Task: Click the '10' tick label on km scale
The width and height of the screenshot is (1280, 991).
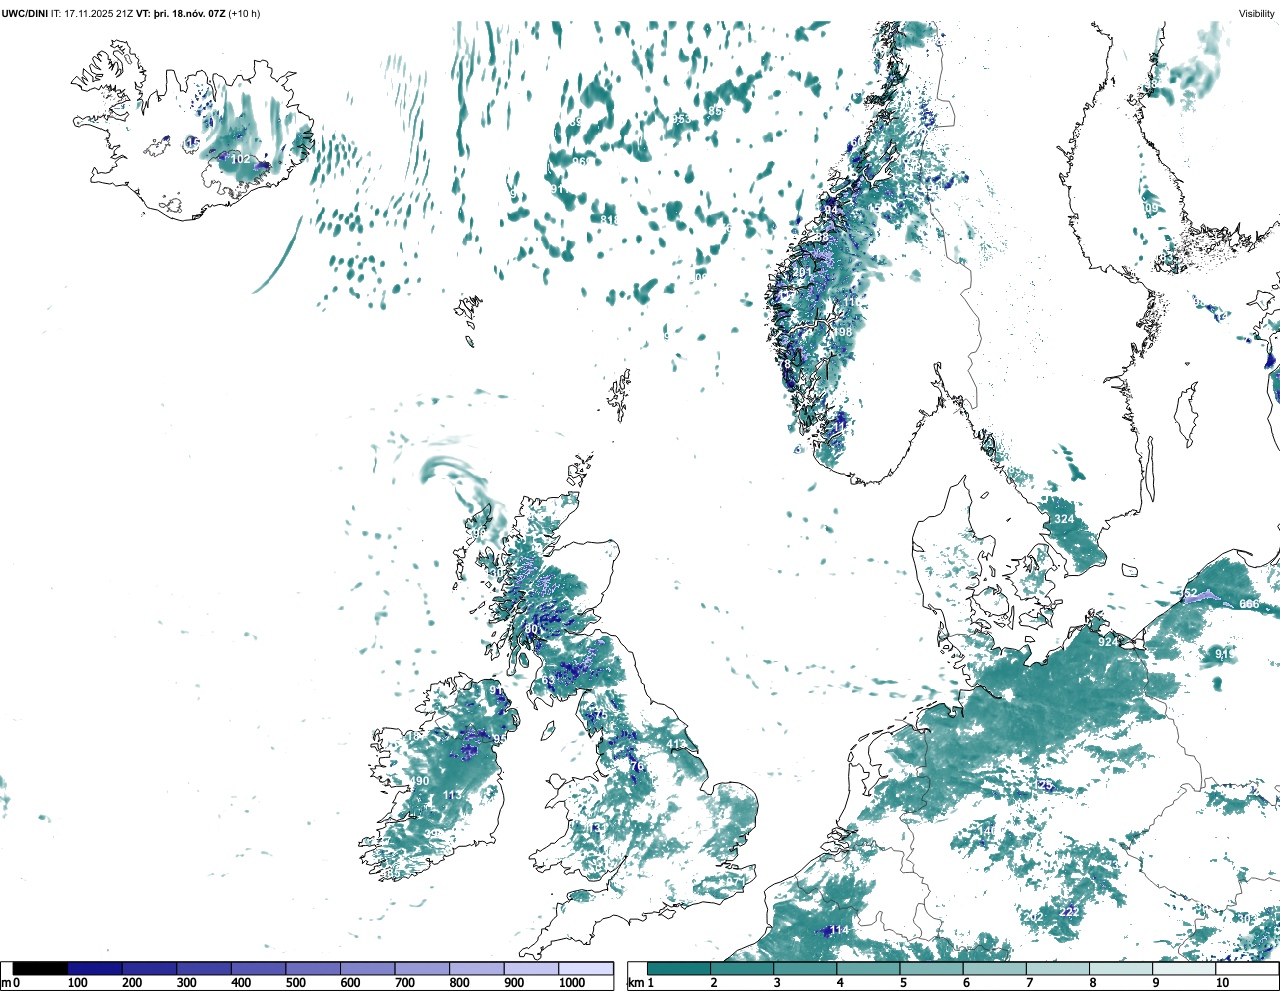Action: click(x=1222, y=983)
